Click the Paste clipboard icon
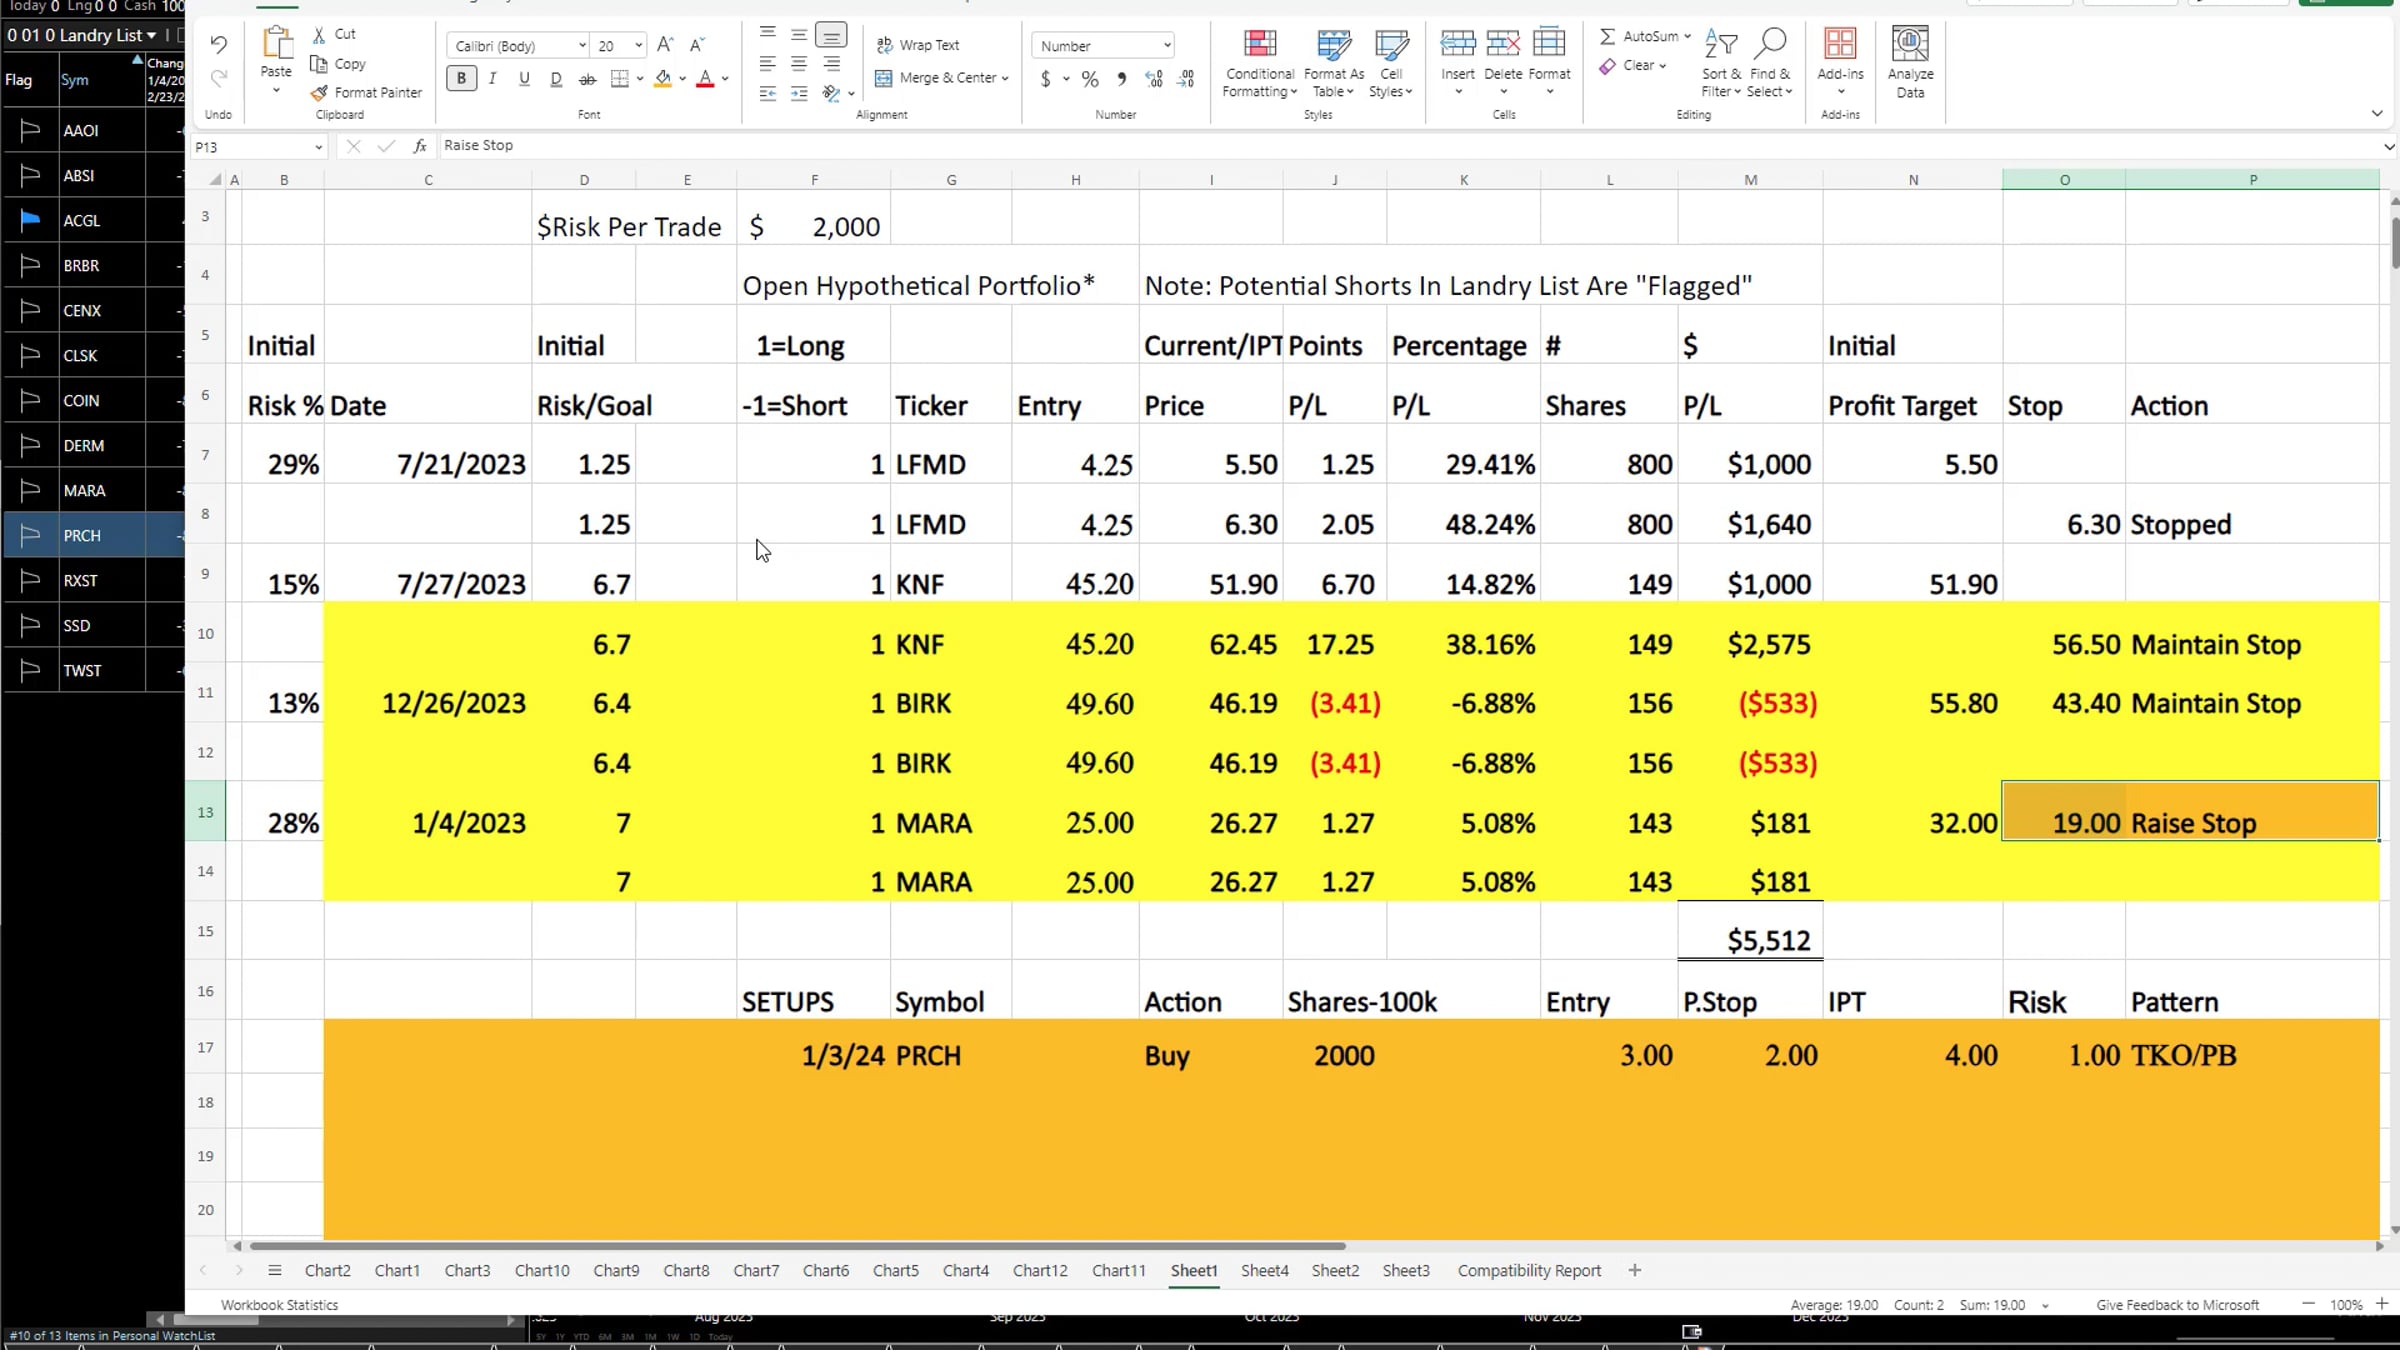This screenshot has width=2400, height=1350. [276, 44]
